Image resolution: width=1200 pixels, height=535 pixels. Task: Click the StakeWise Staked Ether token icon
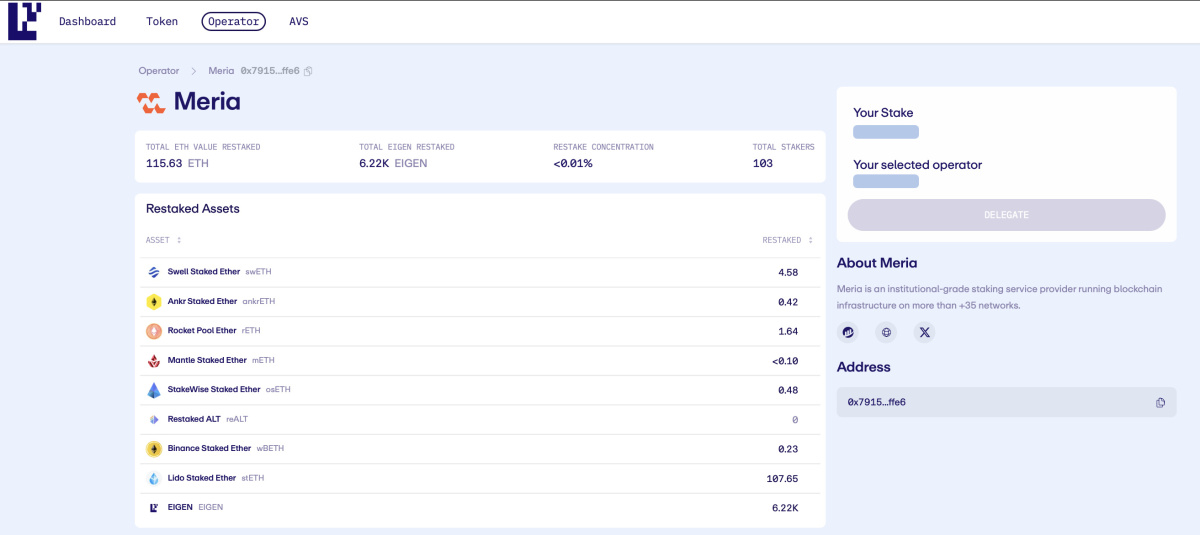(154, 390)
